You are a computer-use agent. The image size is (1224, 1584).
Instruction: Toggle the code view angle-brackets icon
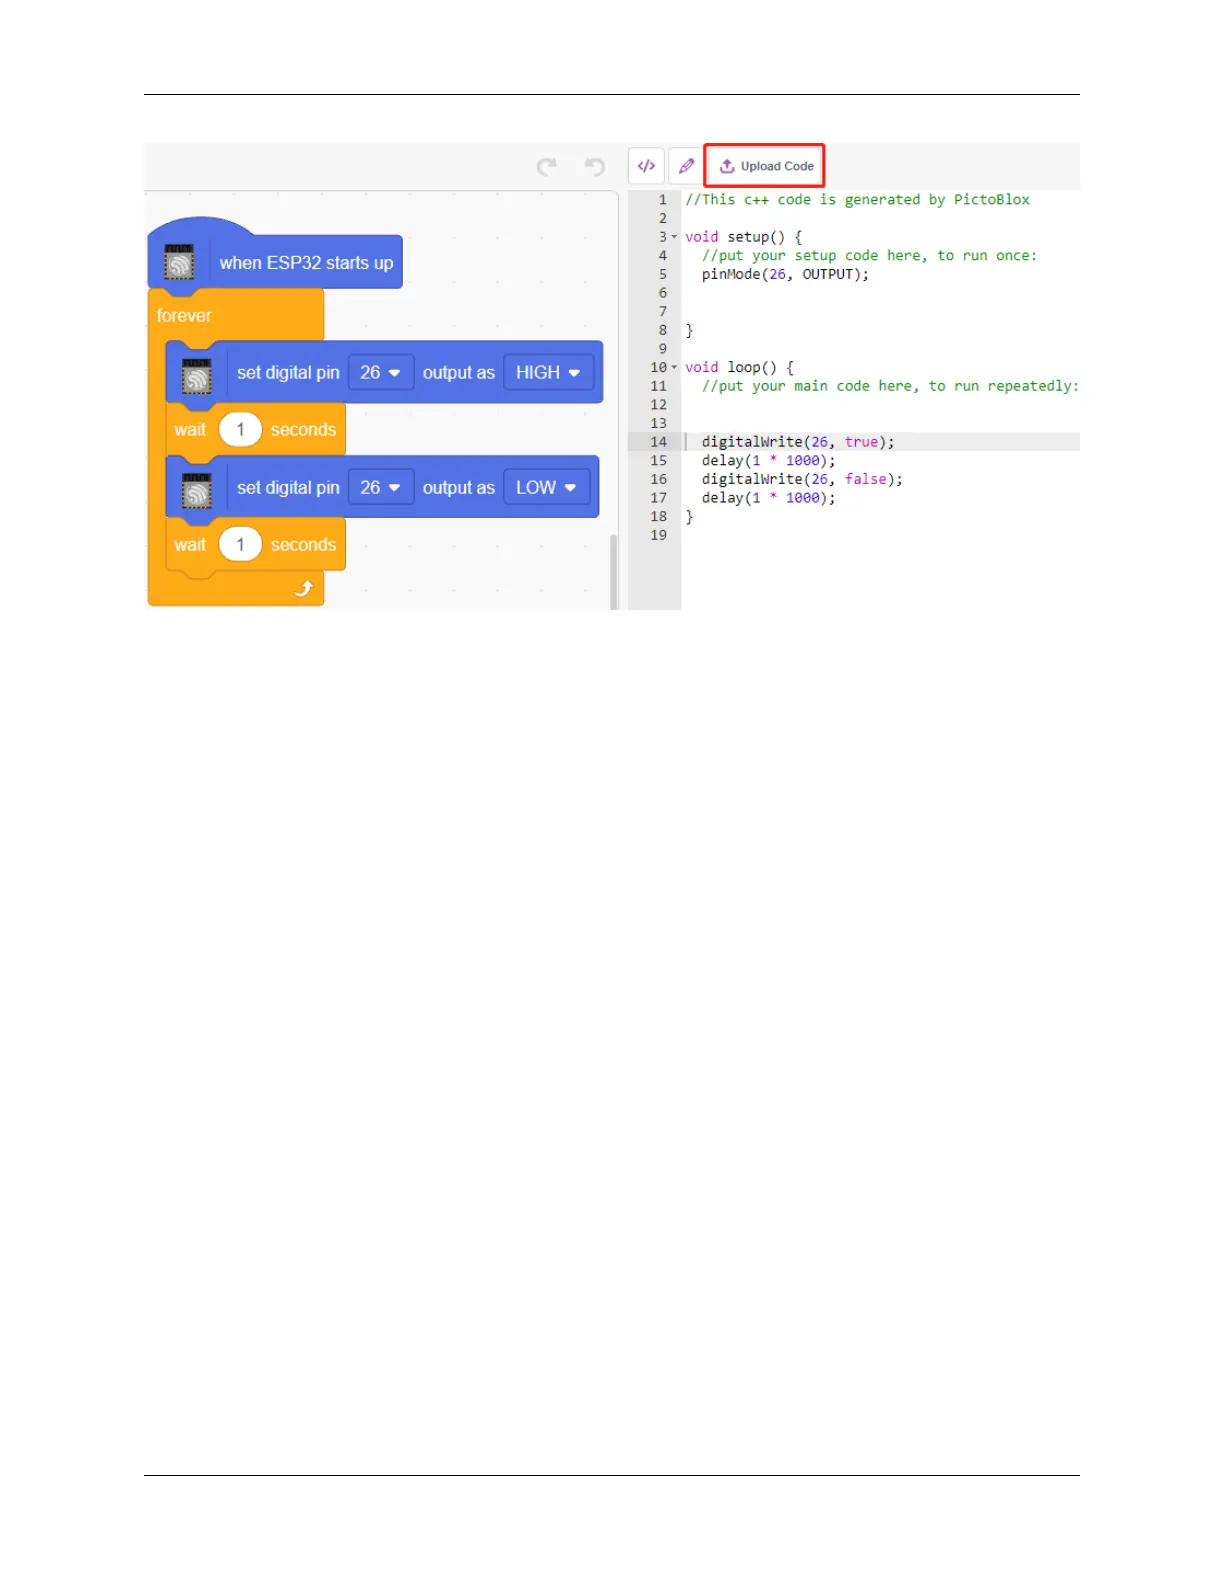coord(646,166)
